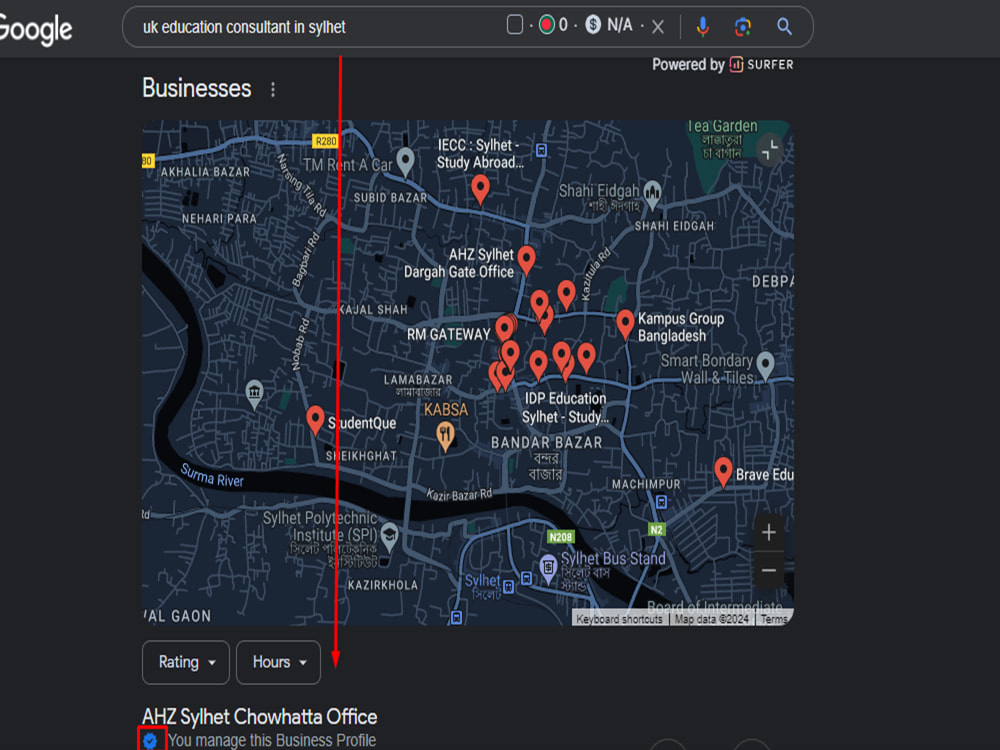1000x750 pixels.
Task: Zoom in on the map
Action: pos(769,533)
